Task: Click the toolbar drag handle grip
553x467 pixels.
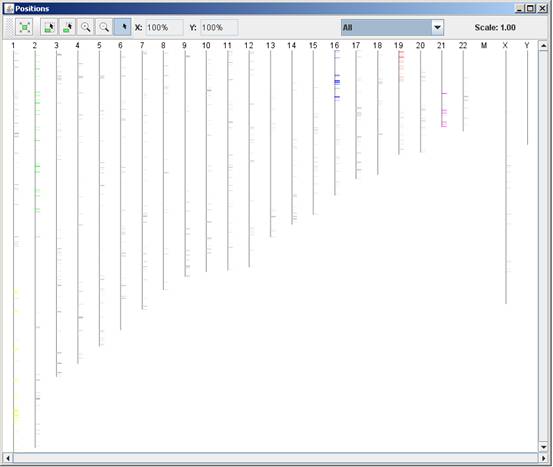Action: [10, 28]
